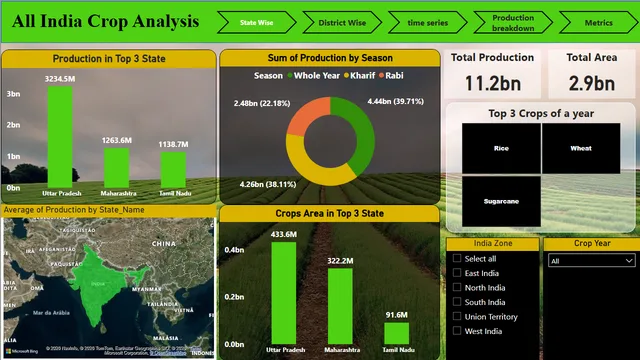Click the Microsoft Bing logo on the map
The height and width of the screenshot is (360, 640).
pos(22,351)
